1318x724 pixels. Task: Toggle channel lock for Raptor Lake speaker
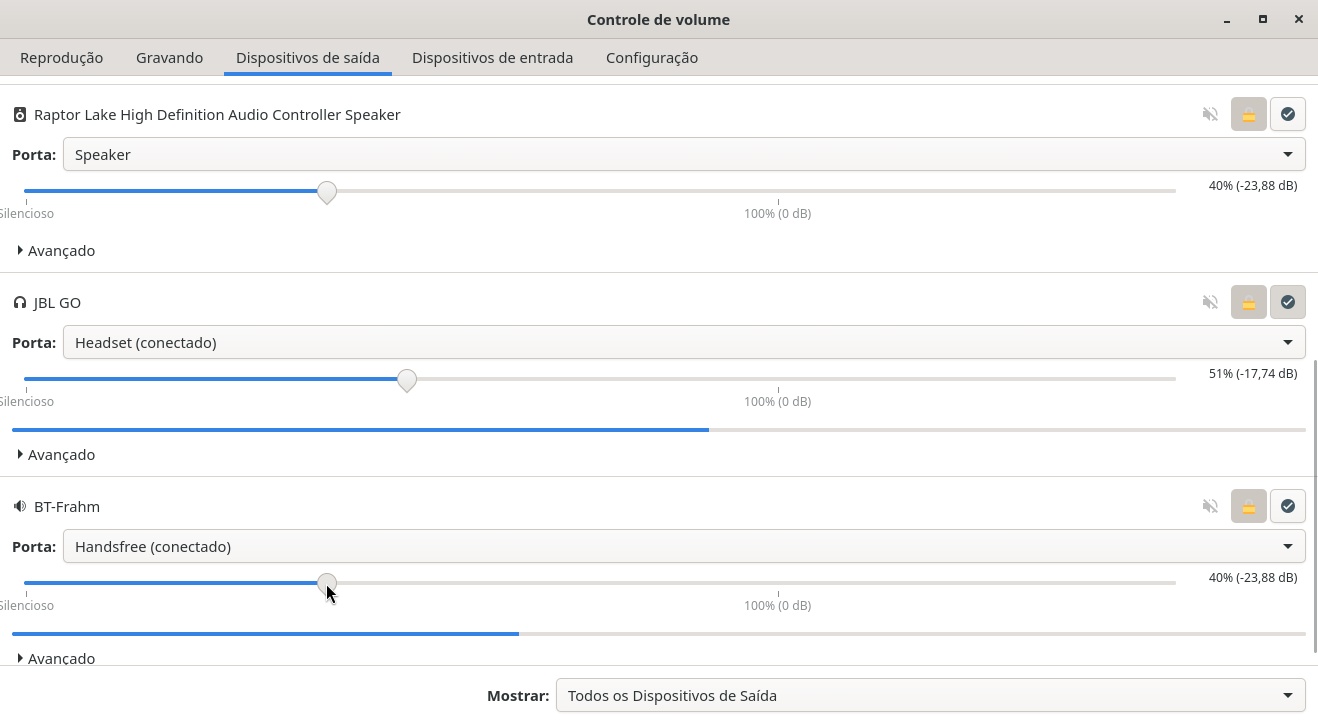point(1248,114)
